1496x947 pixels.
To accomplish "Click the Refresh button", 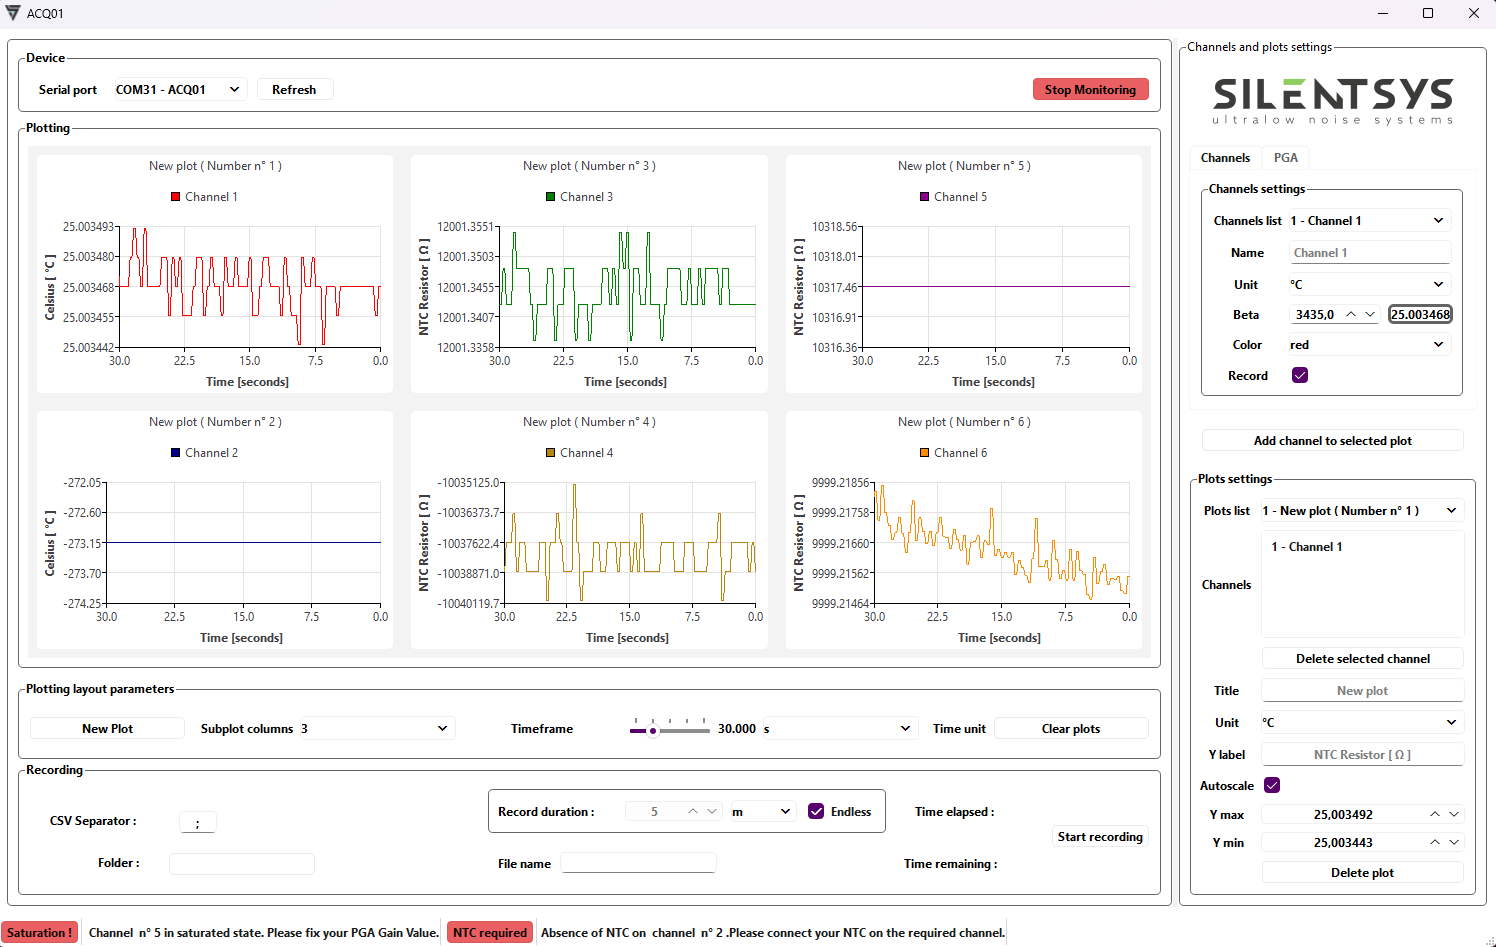I will (294, 89).
